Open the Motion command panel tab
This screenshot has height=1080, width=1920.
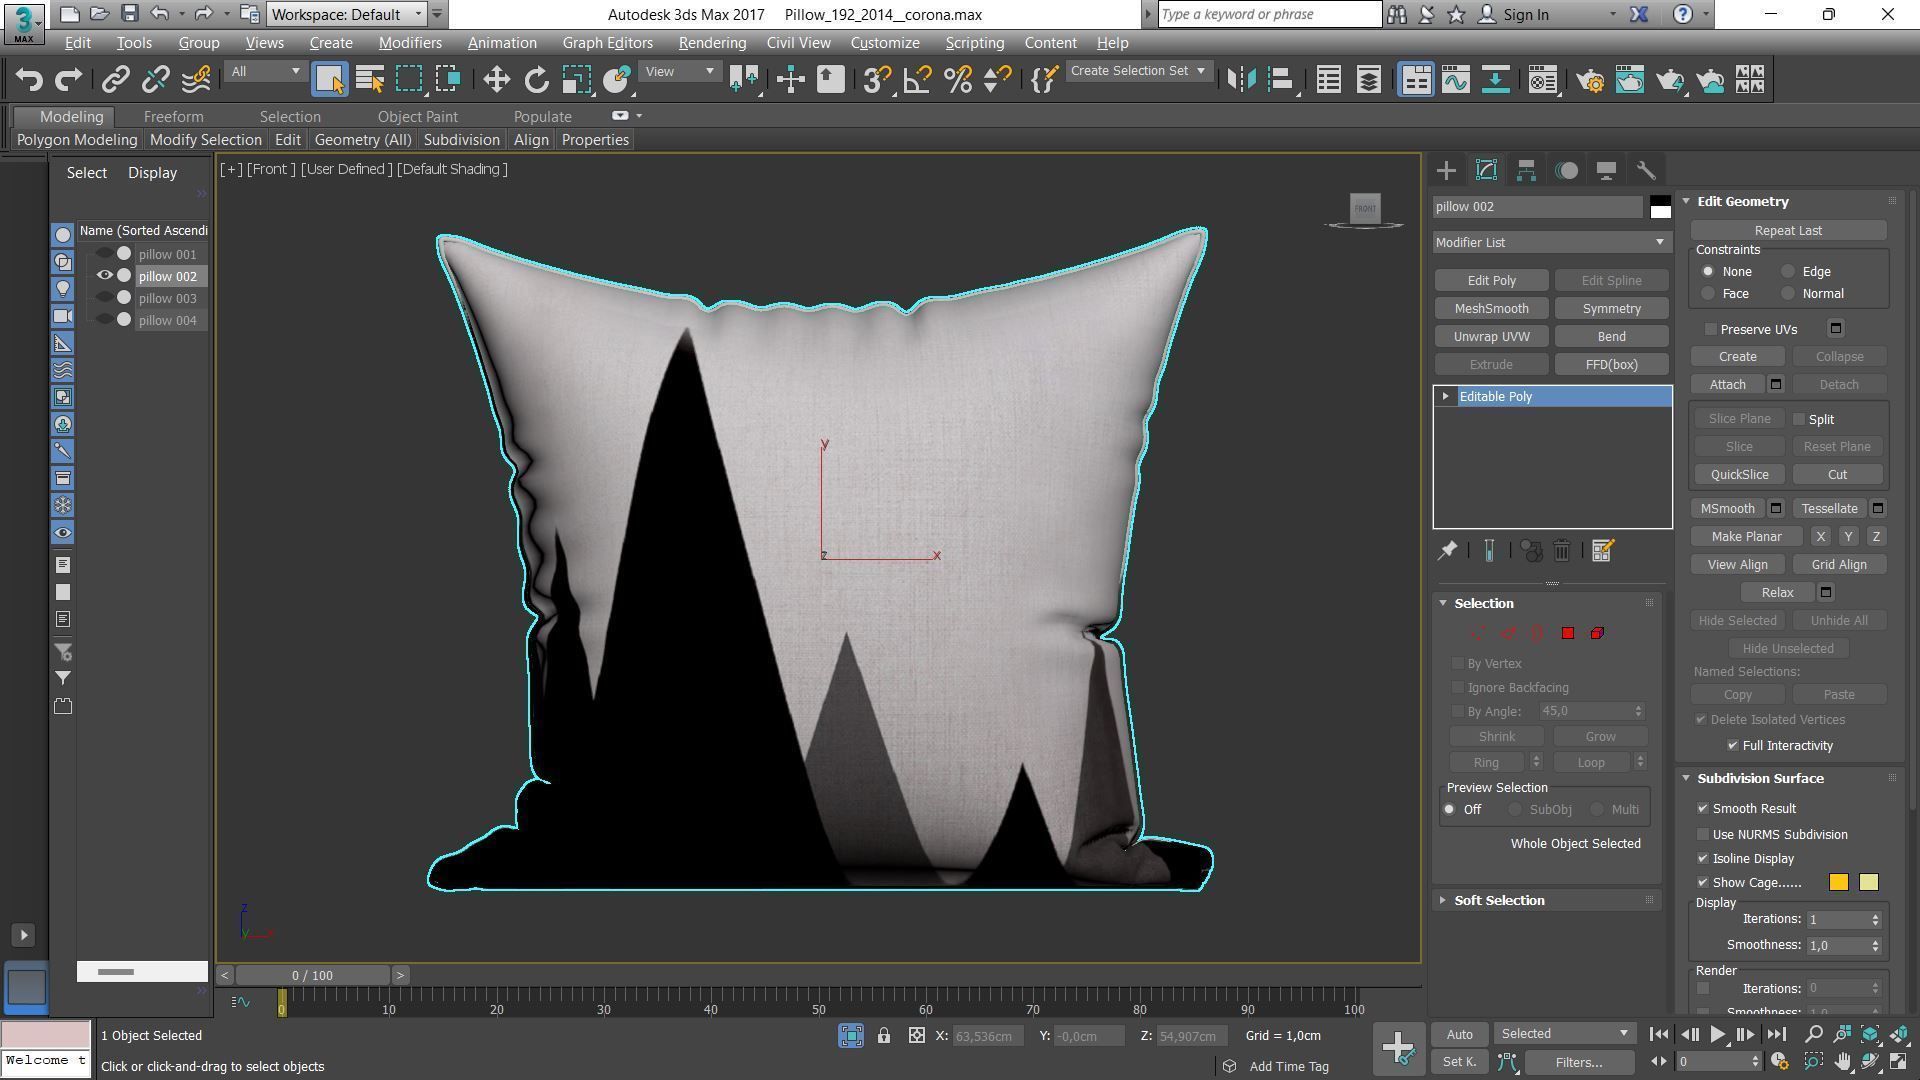coord(1566,170)
